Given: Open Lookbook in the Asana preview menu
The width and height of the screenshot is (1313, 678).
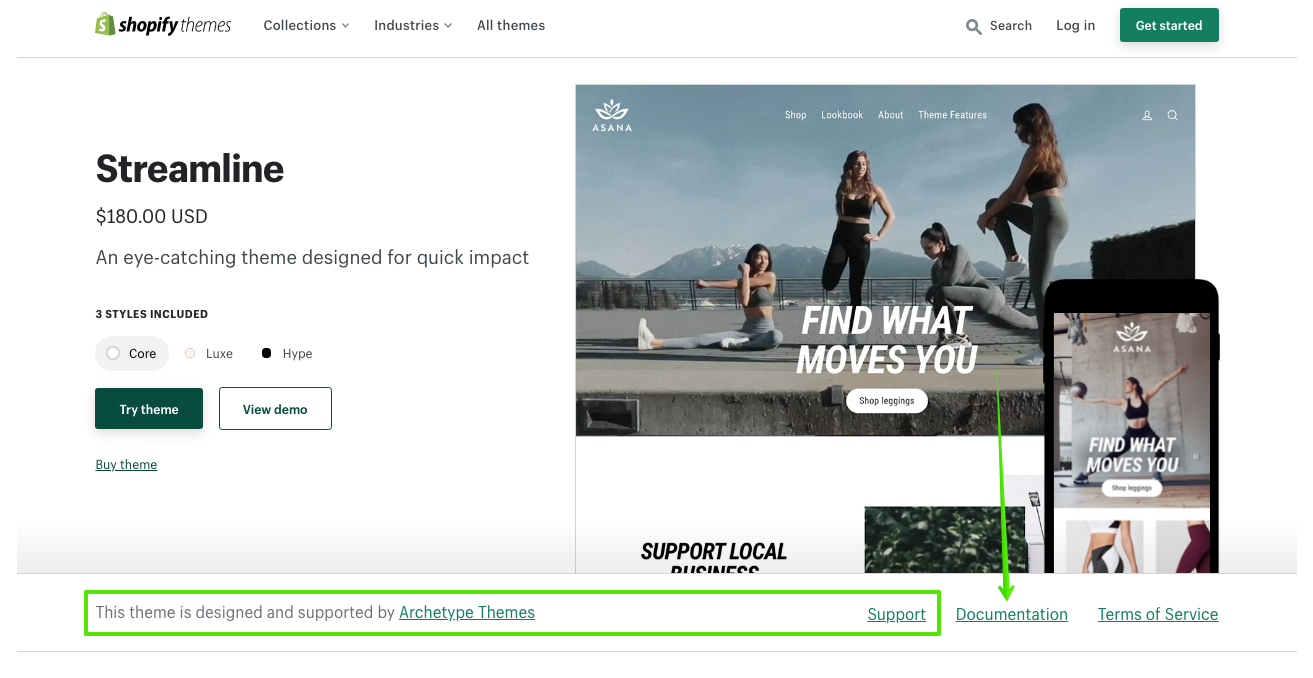Looking at the screenshot, I should click(x=842, y=115).
